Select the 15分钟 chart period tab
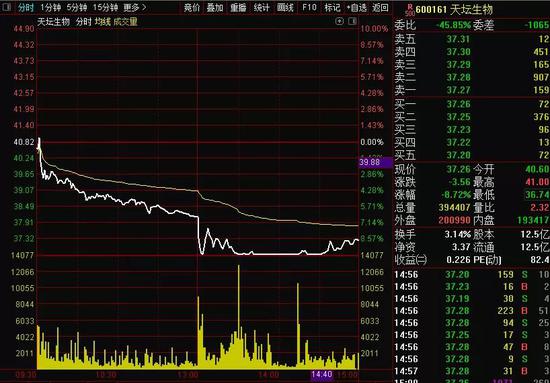 coord(105,7)
